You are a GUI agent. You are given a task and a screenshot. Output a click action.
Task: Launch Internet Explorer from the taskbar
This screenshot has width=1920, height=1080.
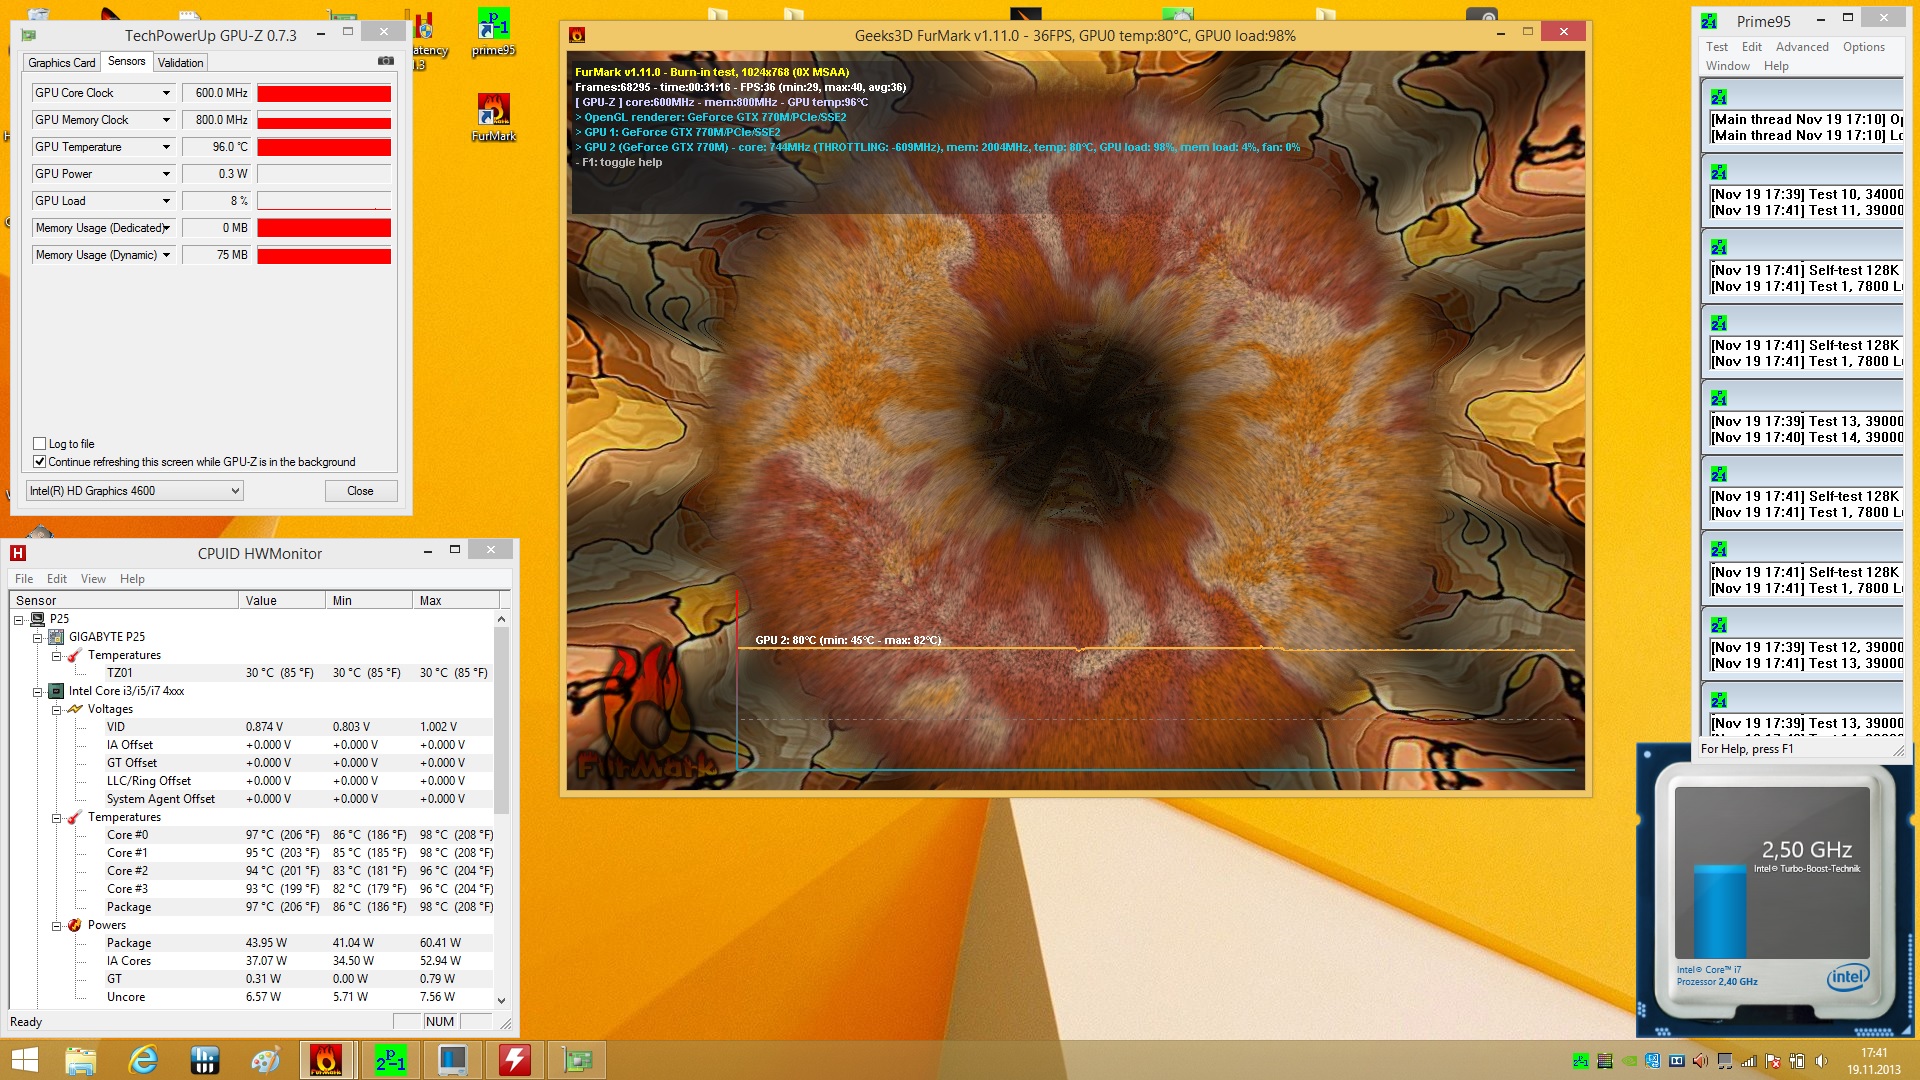point(143,1060)
